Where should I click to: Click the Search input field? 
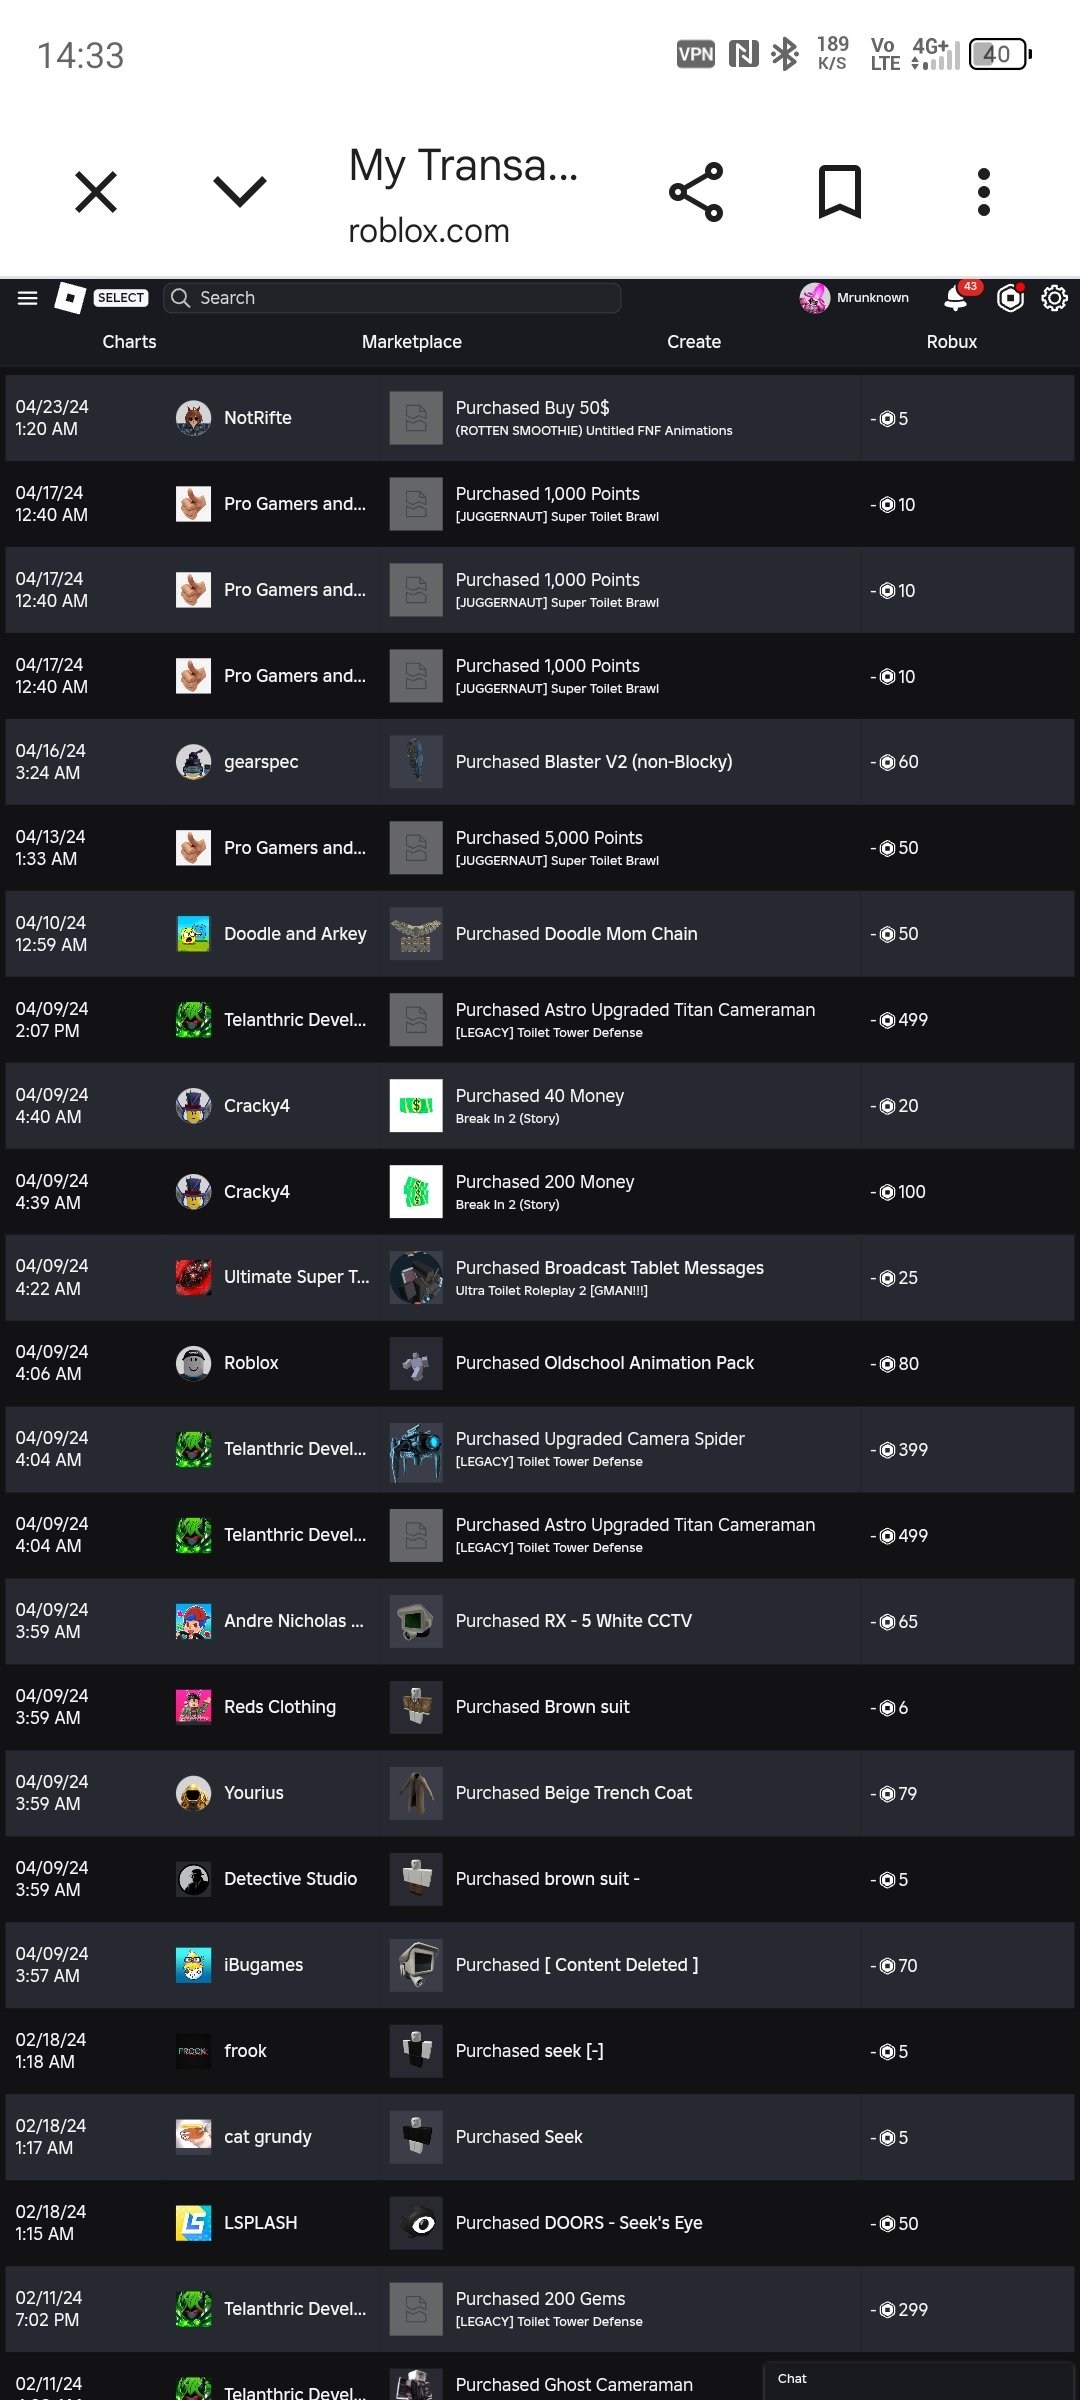click(392, 298)
